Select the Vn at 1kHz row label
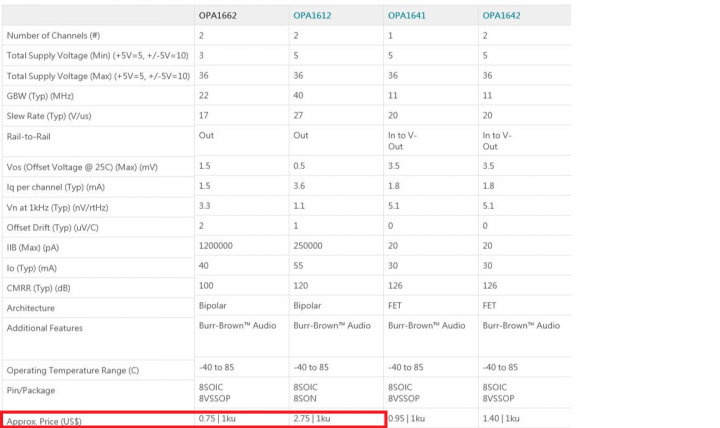Screen dimensions: 720x428 pos(57,208)
